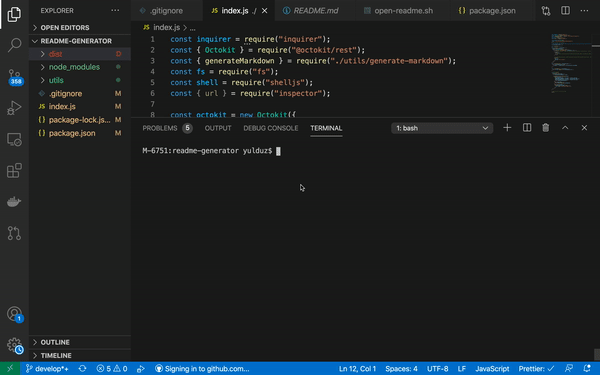Split the terminal panel
Viewport: 600px width, 375px height.
(527, 128)
